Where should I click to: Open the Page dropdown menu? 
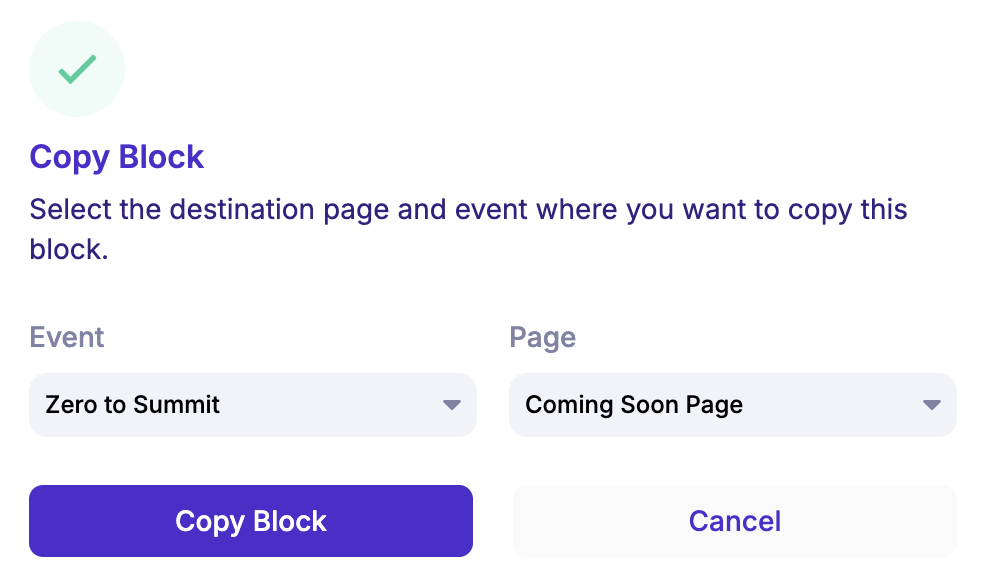click(732, 405)
